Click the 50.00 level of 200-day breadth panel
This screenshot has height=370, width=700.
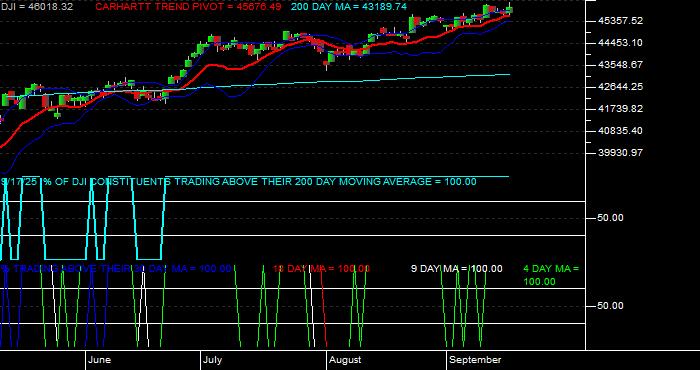coord(610,218)
